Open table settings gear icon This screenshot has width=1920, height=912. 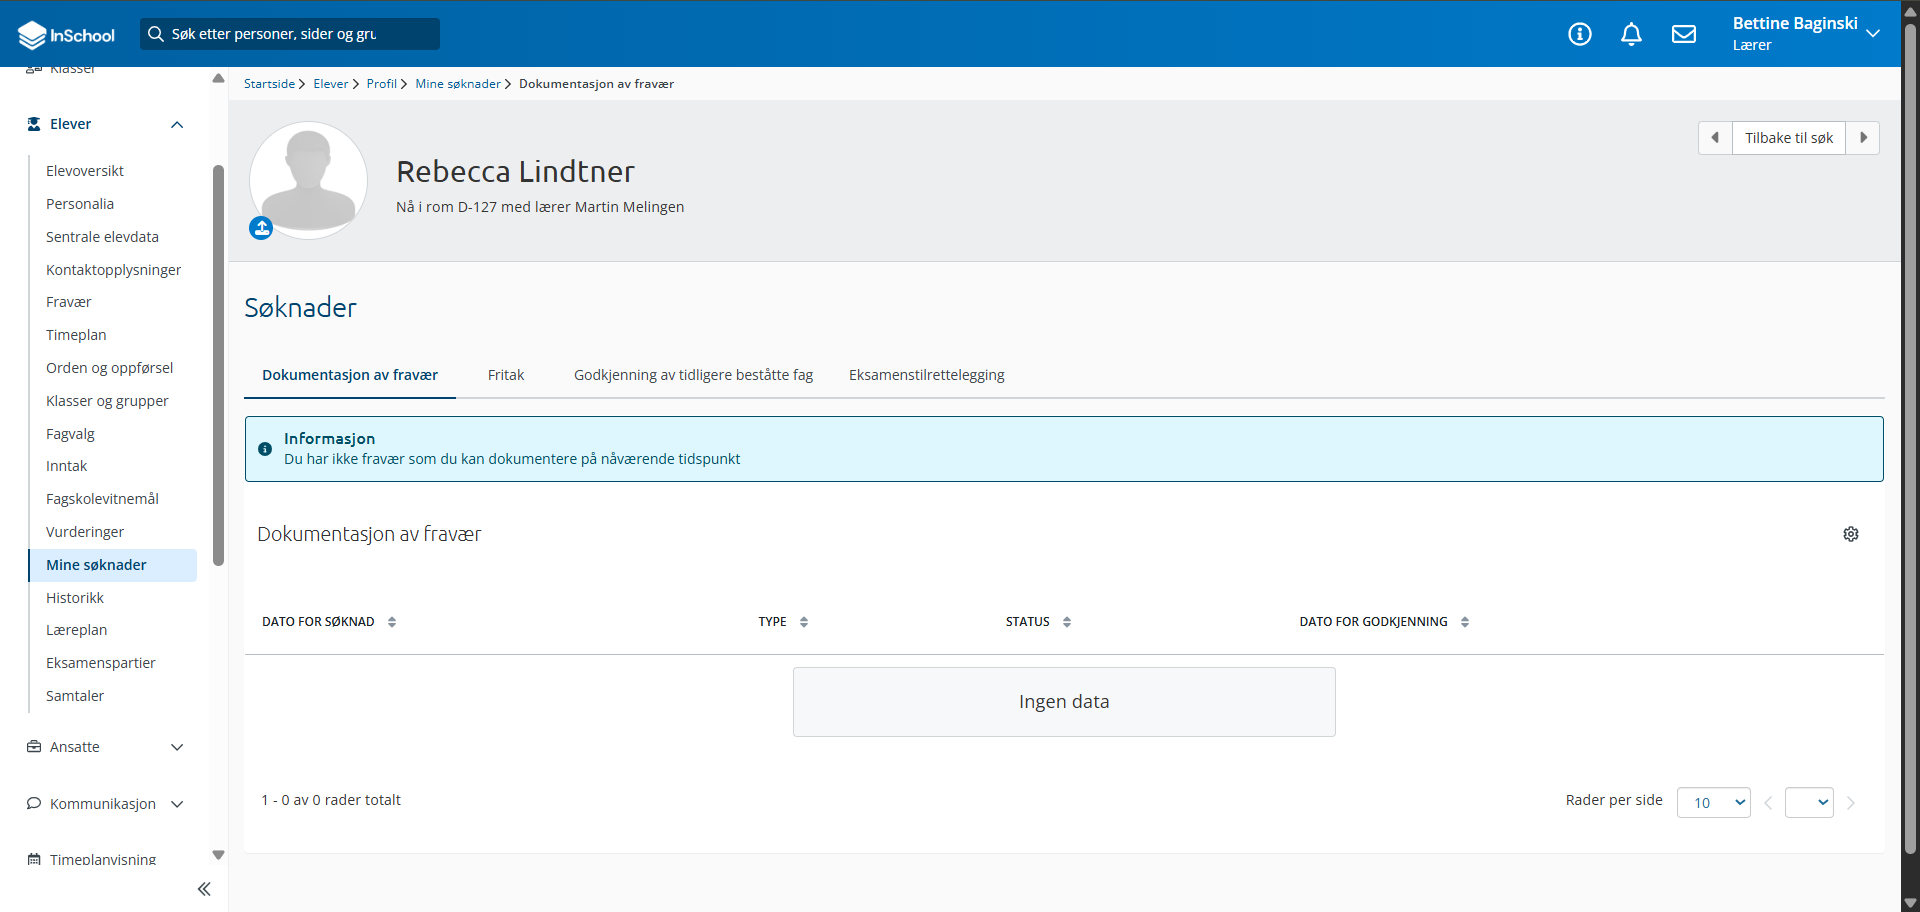[x=1851, y=534]
